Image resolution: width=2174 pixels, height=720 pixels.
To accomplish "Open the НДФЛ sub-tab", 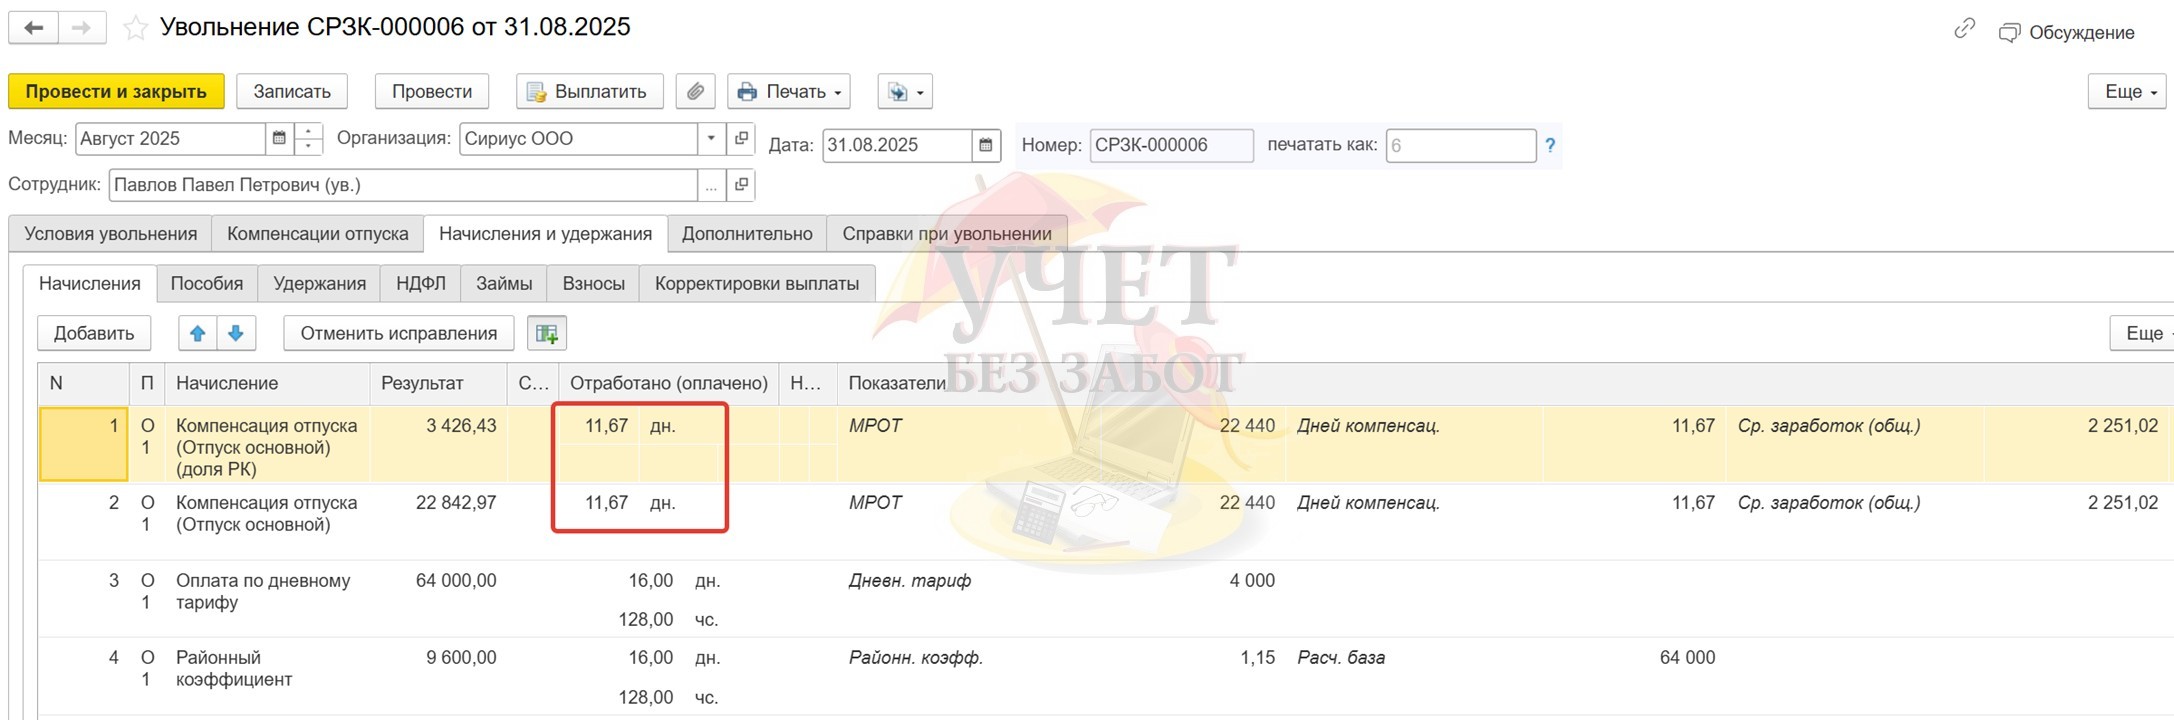I will 420,284.
